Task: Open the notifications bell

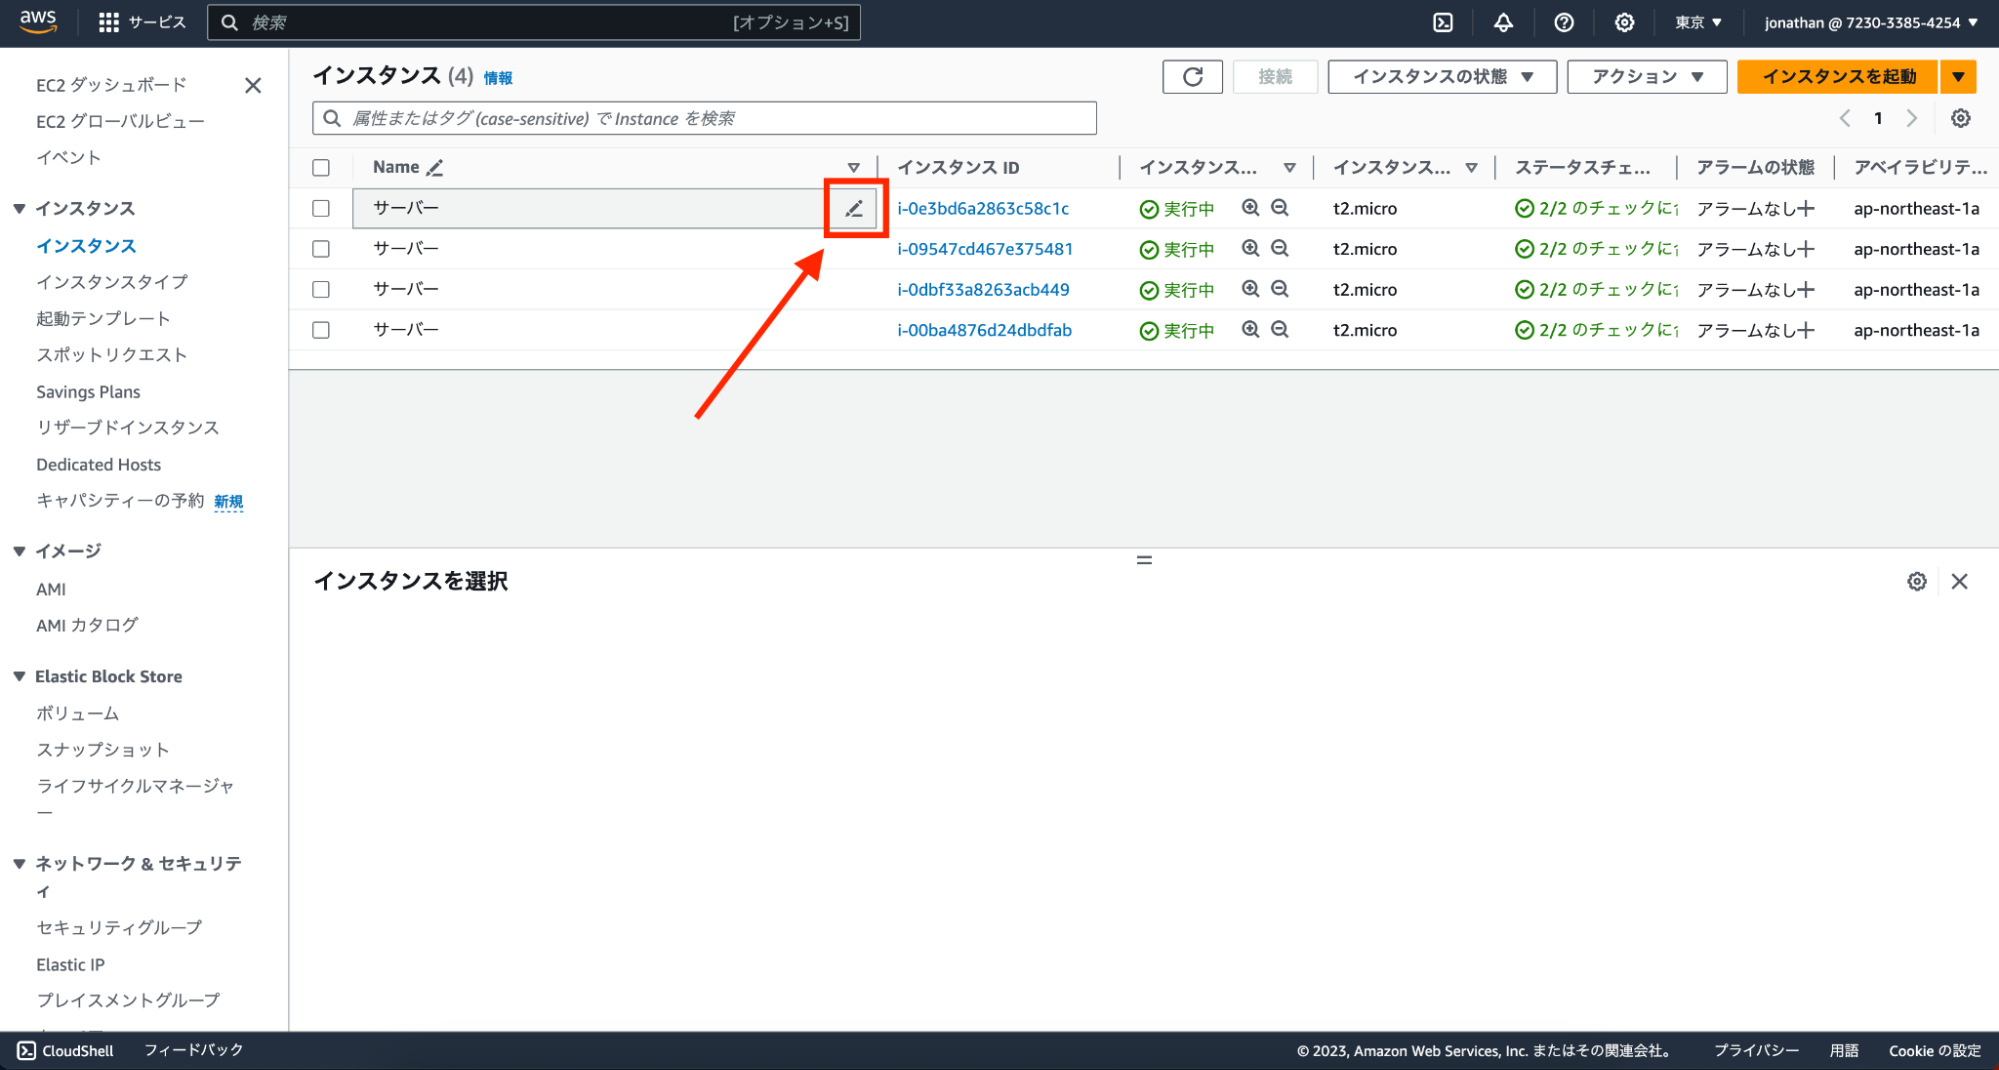Action: [x=1503, y=22]
